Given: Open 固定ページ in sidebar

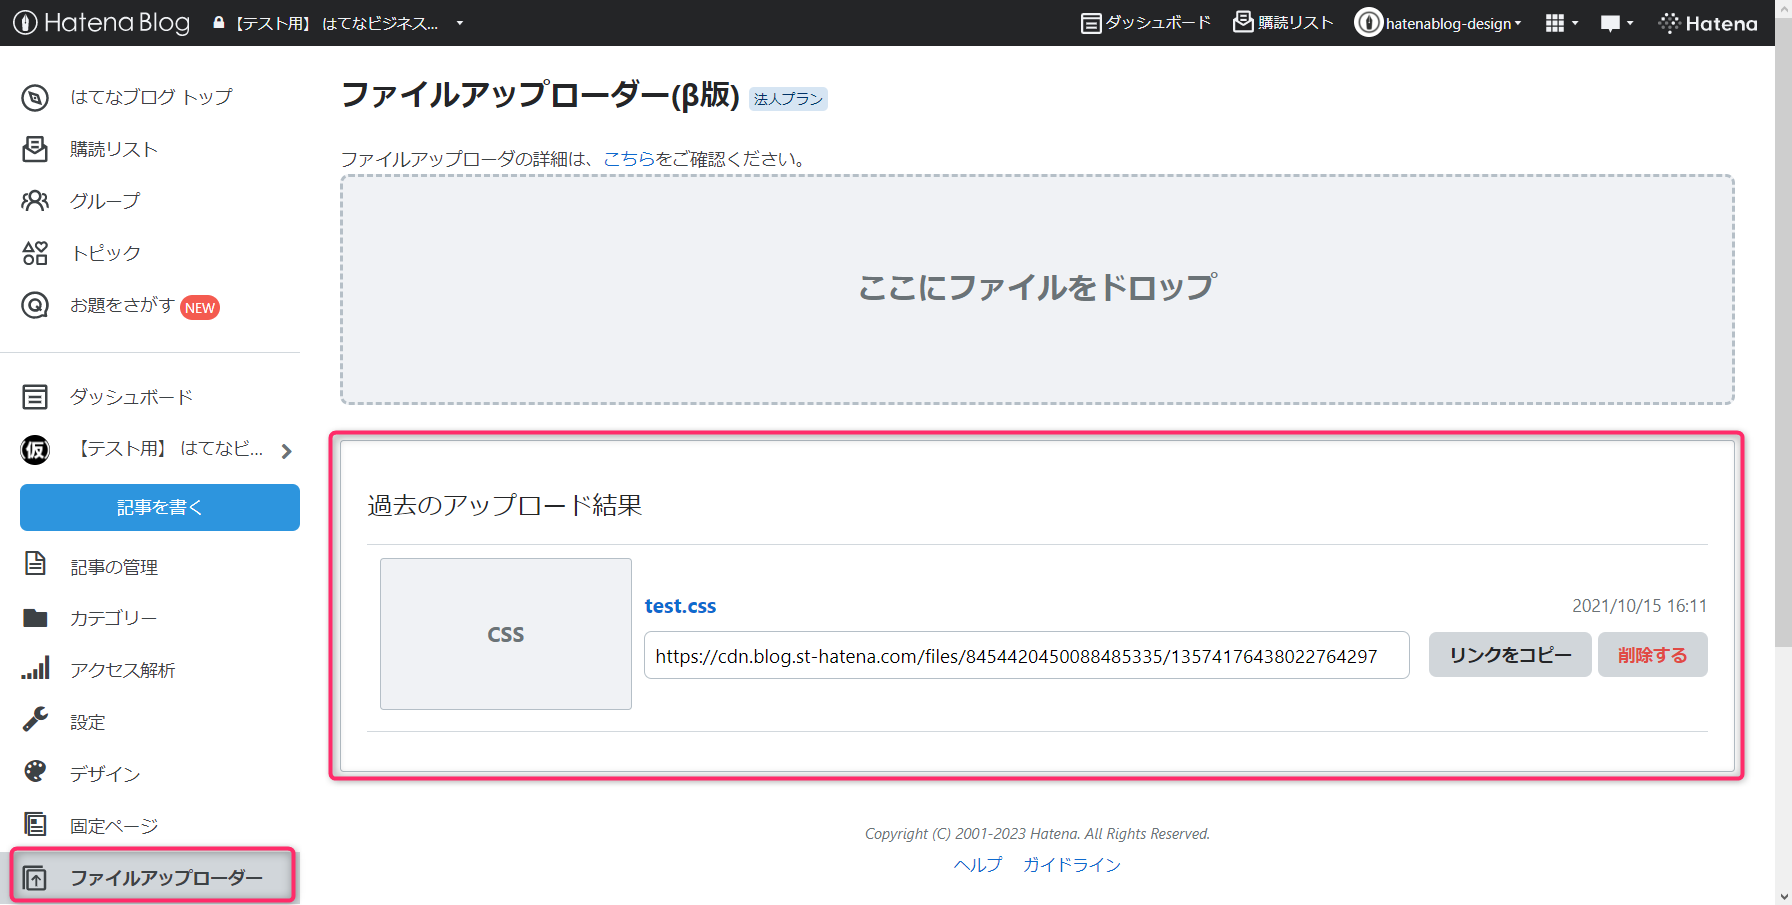Looking at the screenshot, I should [x=114, y=826].
